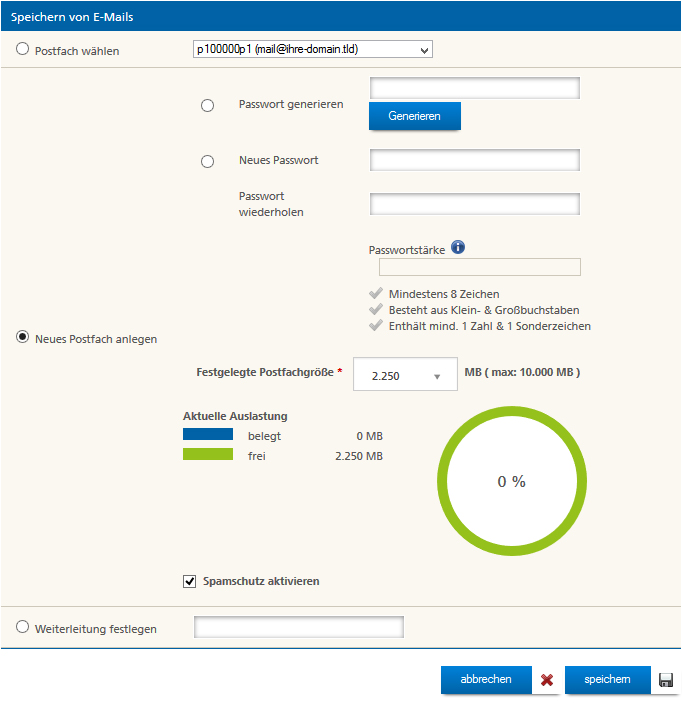This screenshot has width=682, height=710.
Task: Click the green frei color swatch
Action: 208,454
